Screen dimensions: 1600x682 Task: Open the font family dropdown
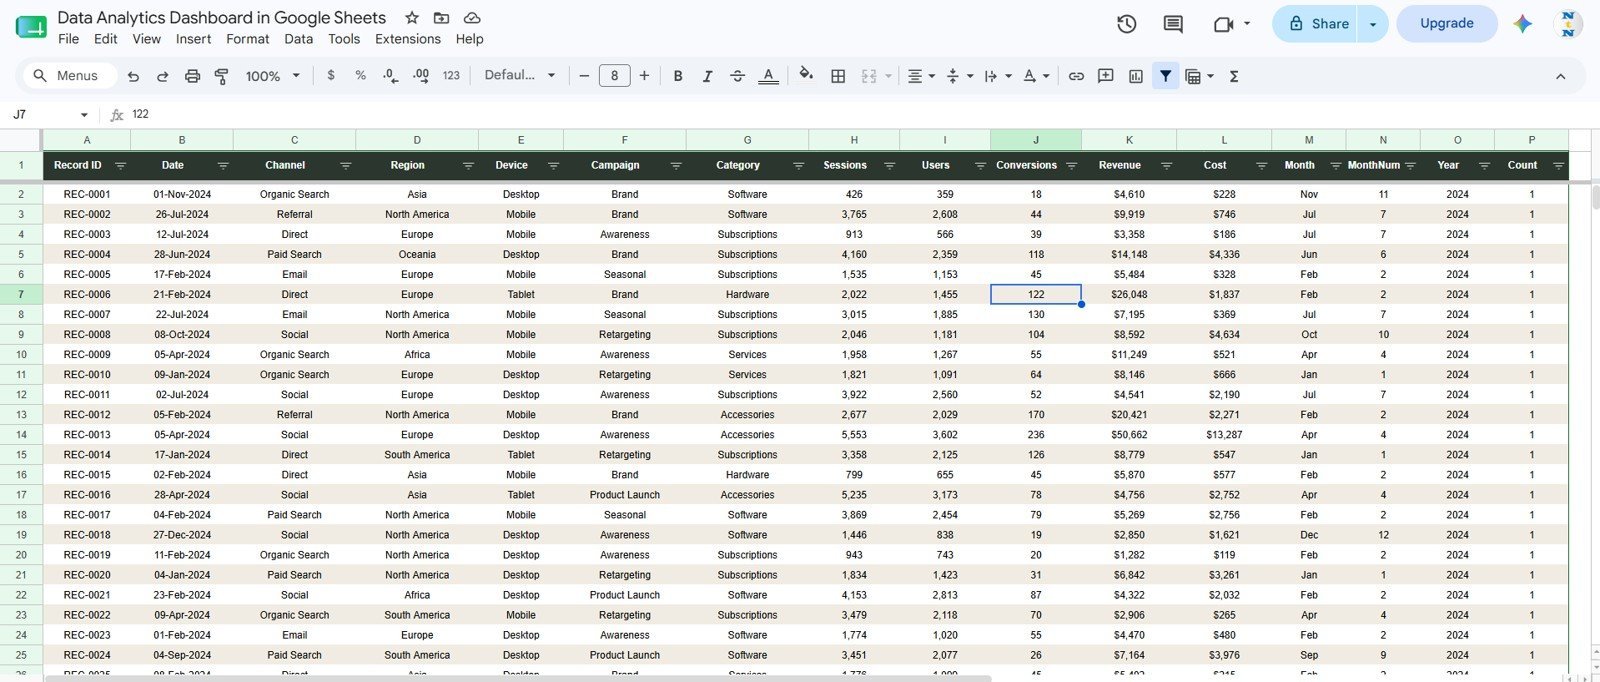pyautogui.click(x=519, y=76)
